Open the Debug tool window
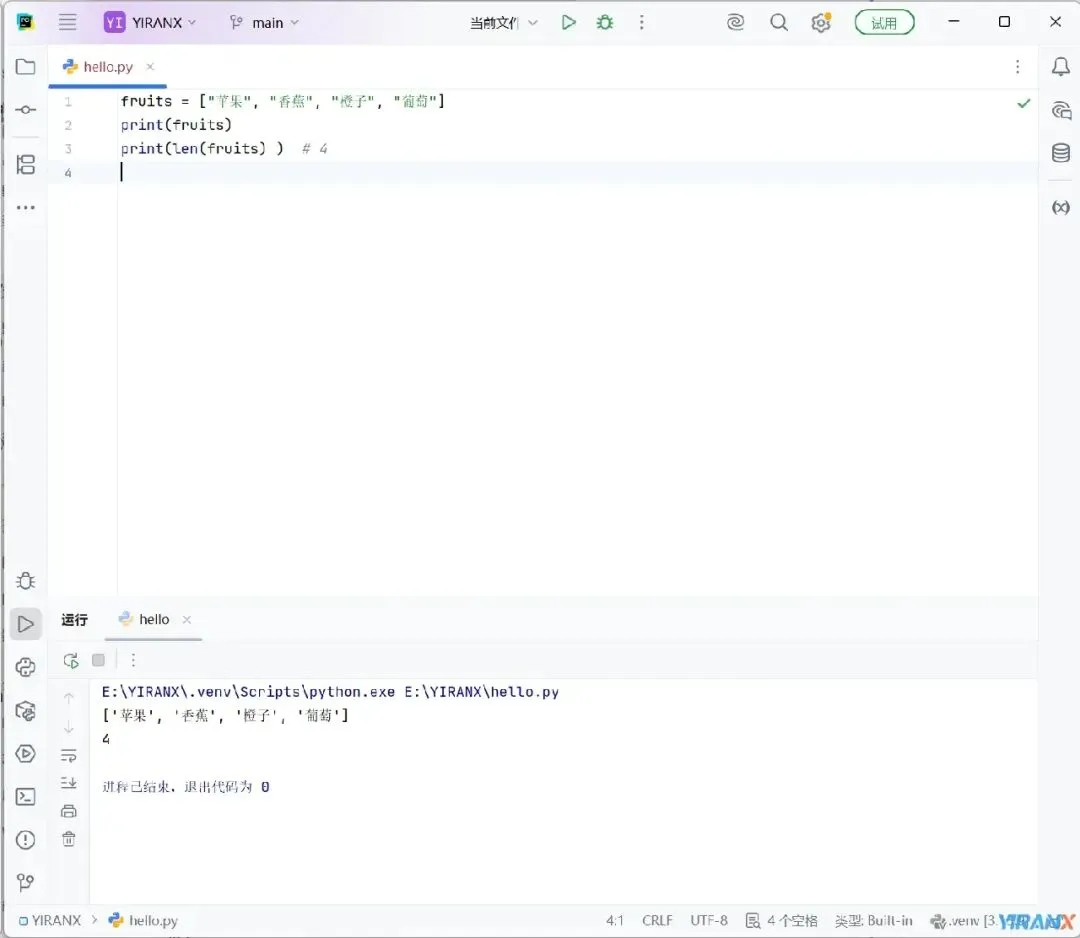1080x938 pixels. point(25,581)
